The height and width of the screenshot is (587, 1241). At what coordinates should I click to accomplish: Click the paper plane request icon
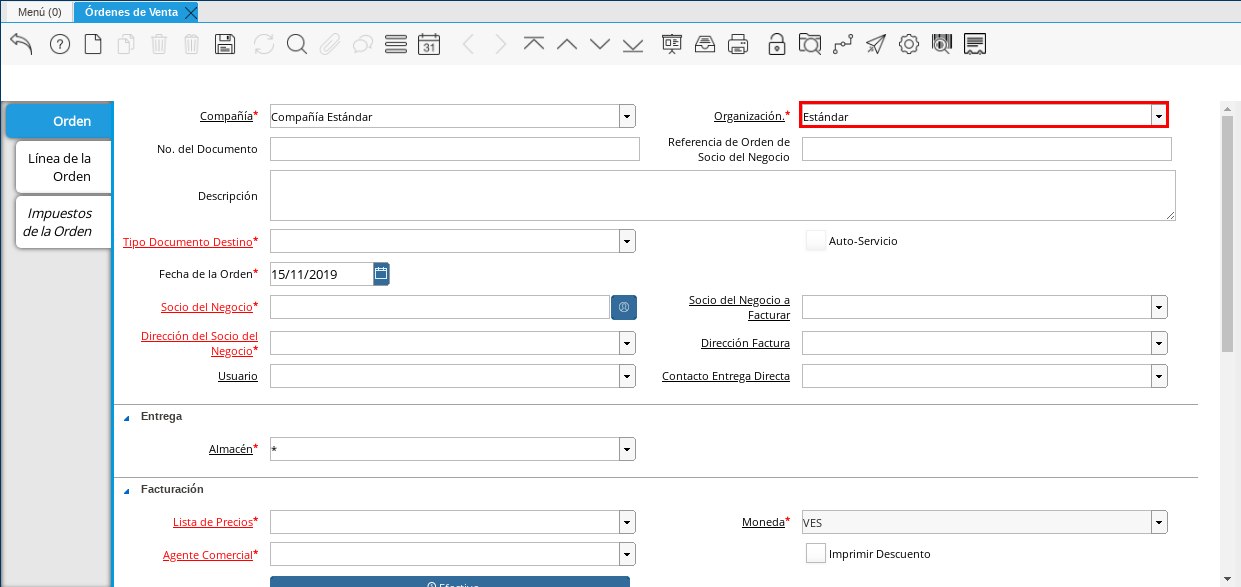(x=876, y=44)
